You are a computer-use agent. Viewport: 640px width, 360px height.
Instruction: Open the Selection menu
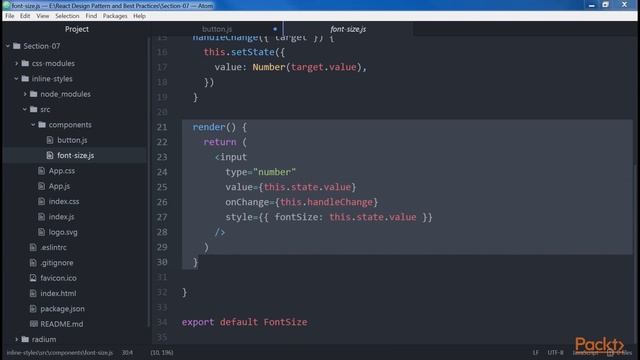[67, 16]
